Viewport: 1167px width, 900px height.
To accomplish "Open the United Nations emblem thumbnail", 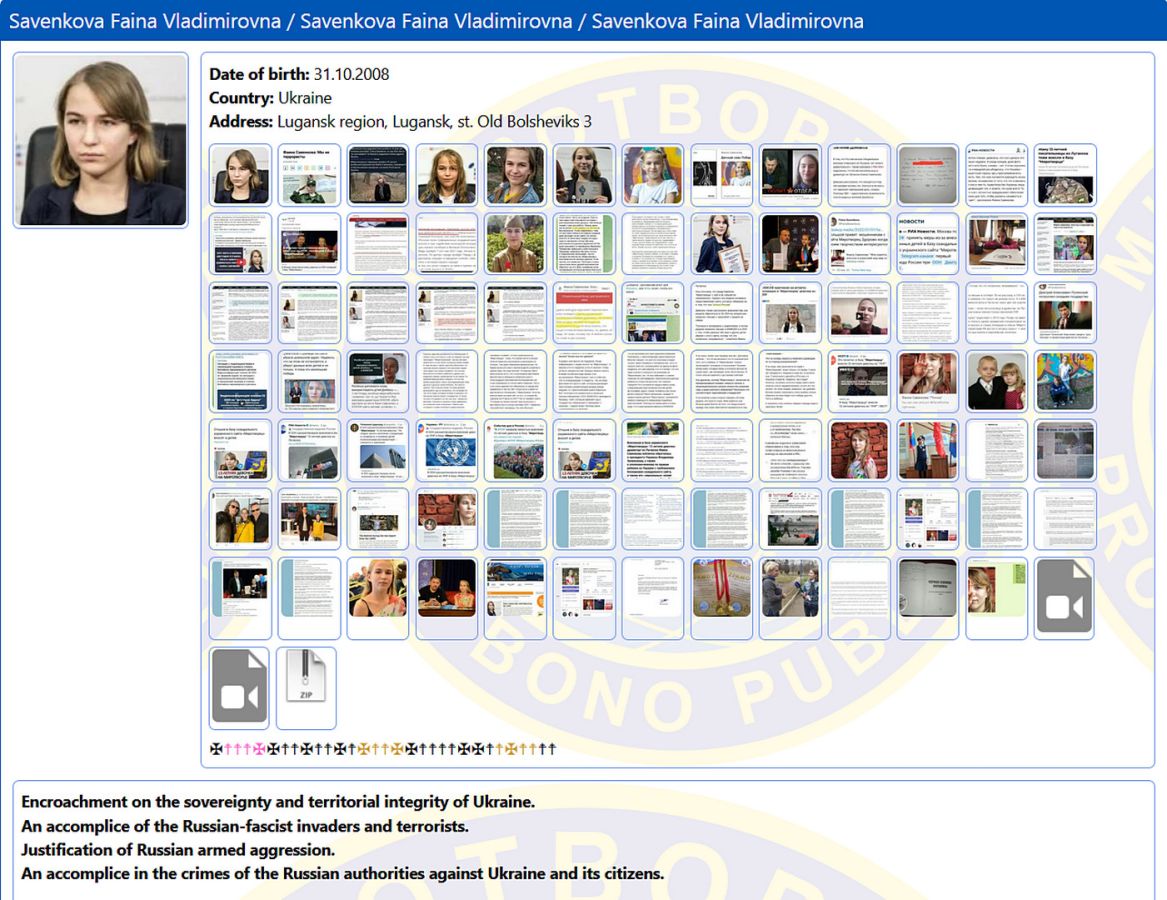I will click(x=446, y=450).
